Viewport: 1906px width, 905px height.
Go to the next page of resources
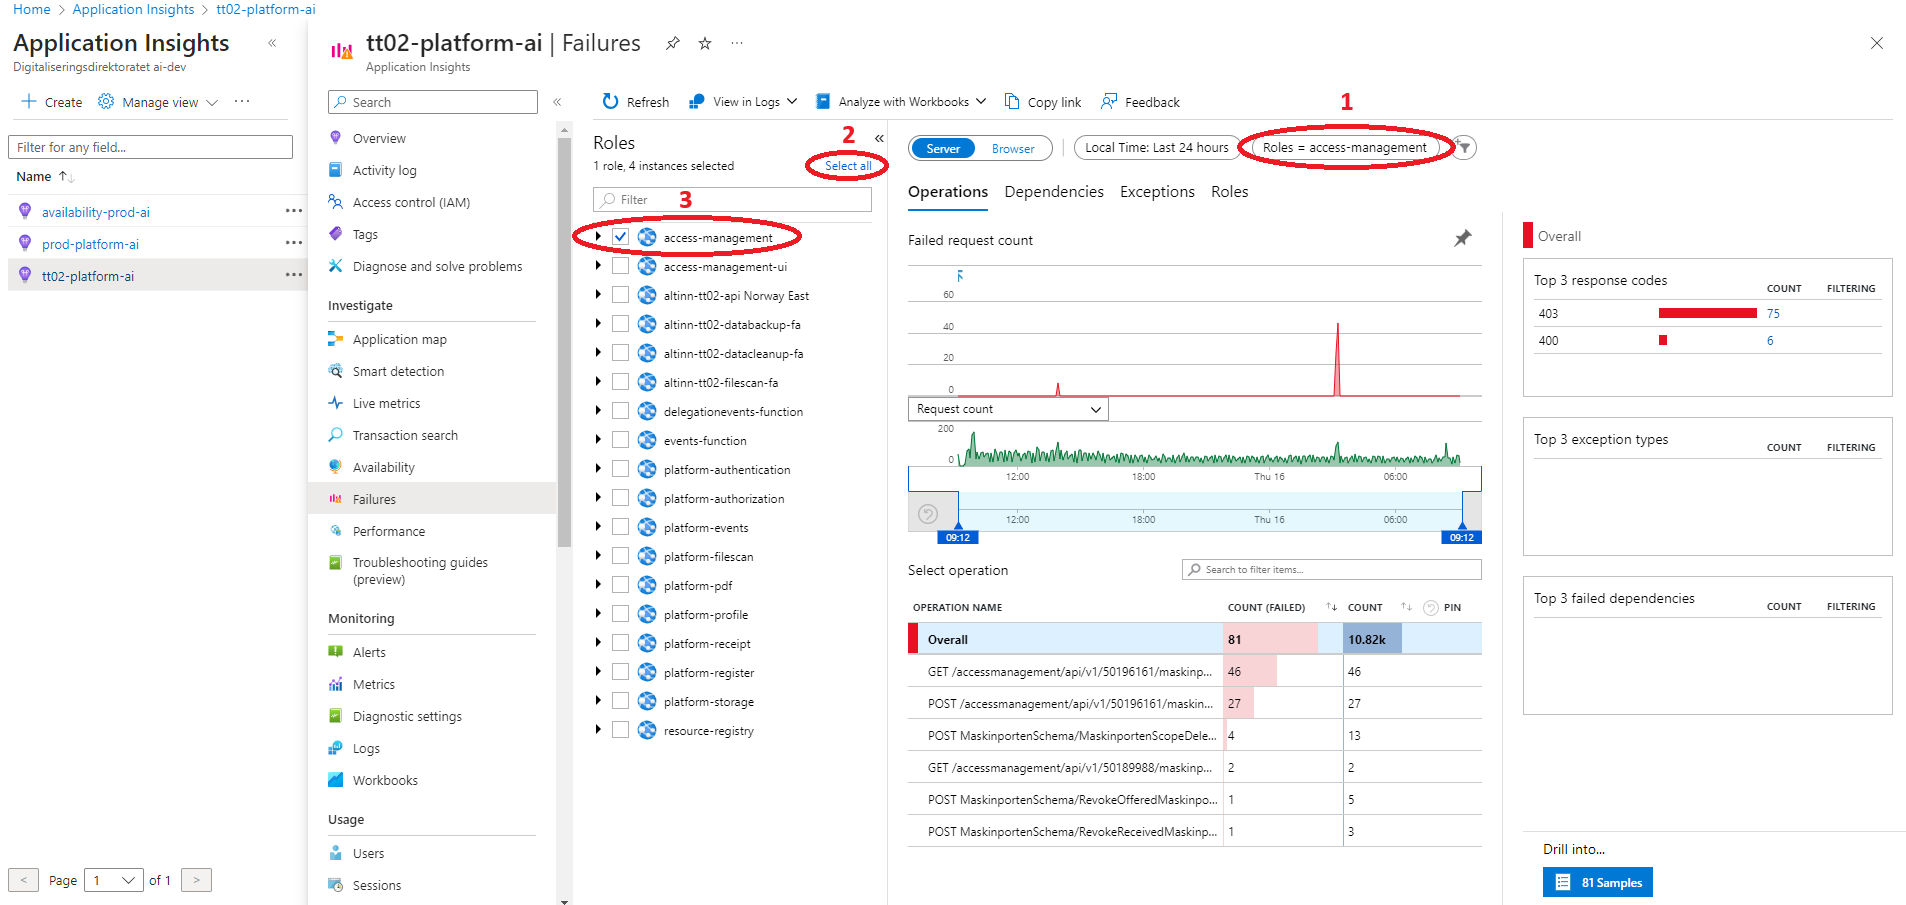pos(197,880)
